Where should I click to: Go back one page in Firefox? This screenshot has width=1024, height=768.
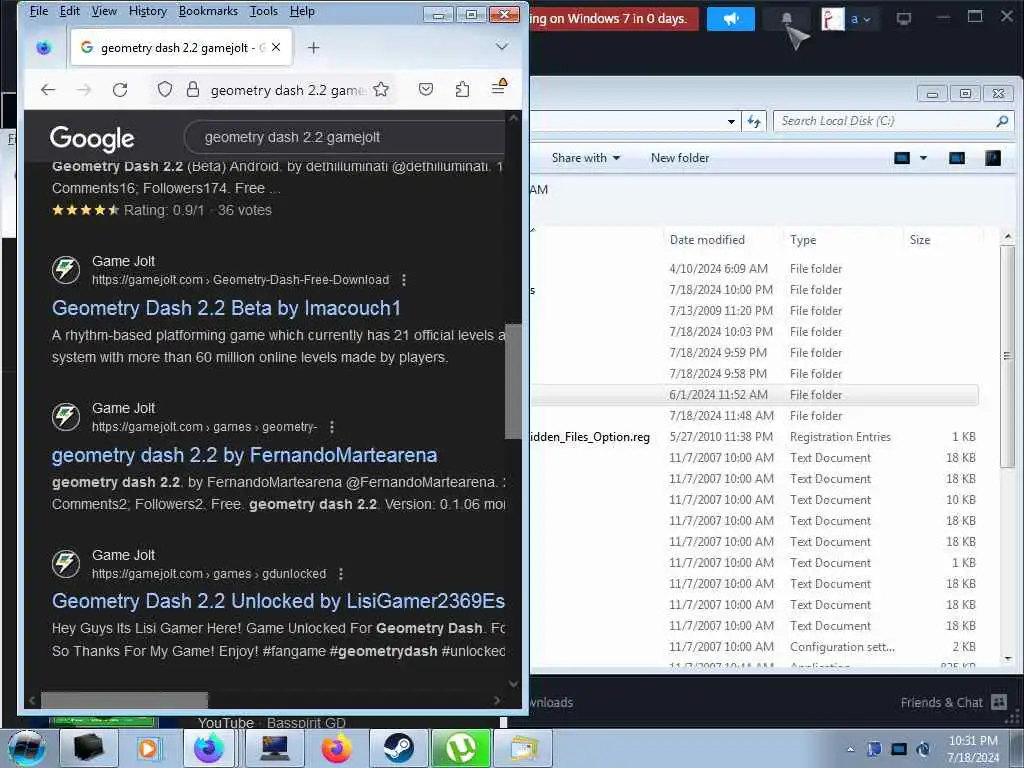coord(48,89)
